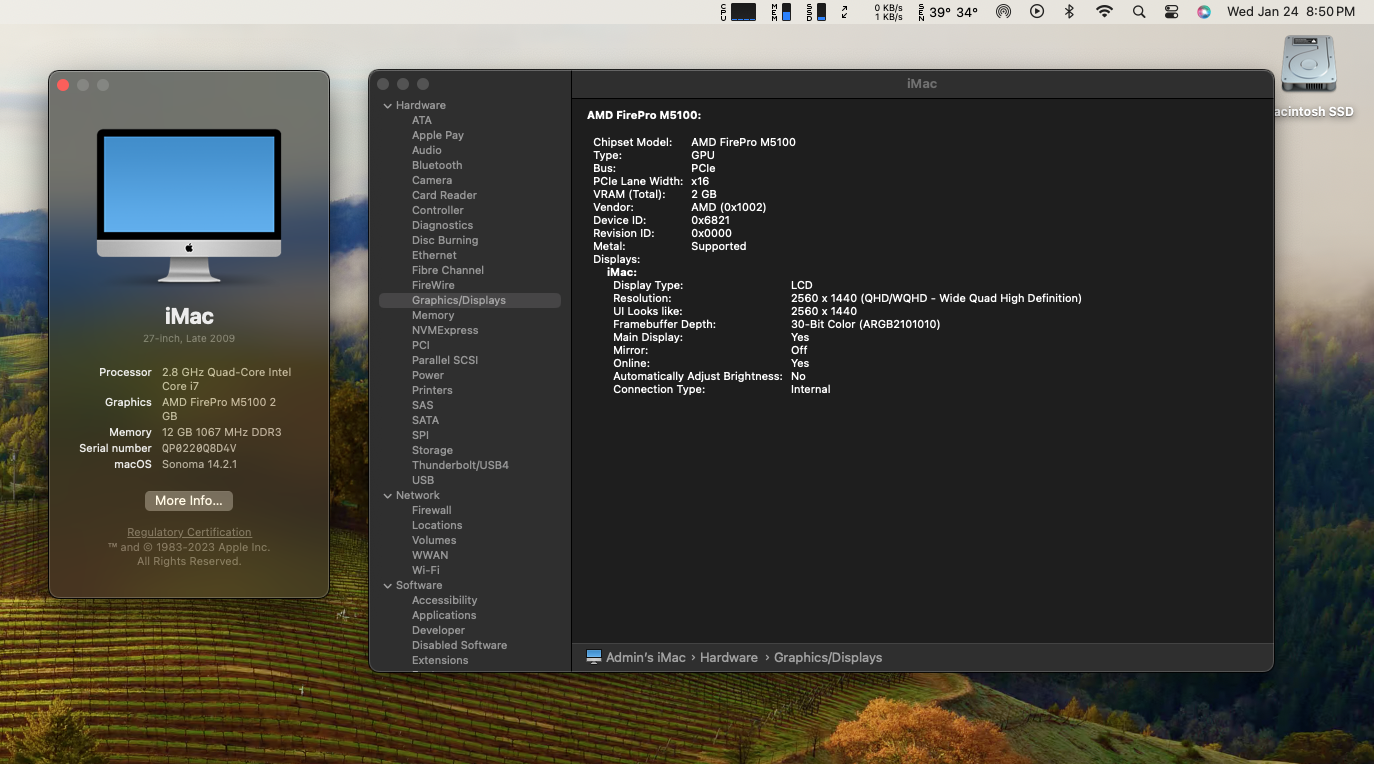Image resolution: width=1374 pixels, height=764 pixels.
Task: Collapse the Network section chevron
Action: pyautogui.click(x=388, y=495)
